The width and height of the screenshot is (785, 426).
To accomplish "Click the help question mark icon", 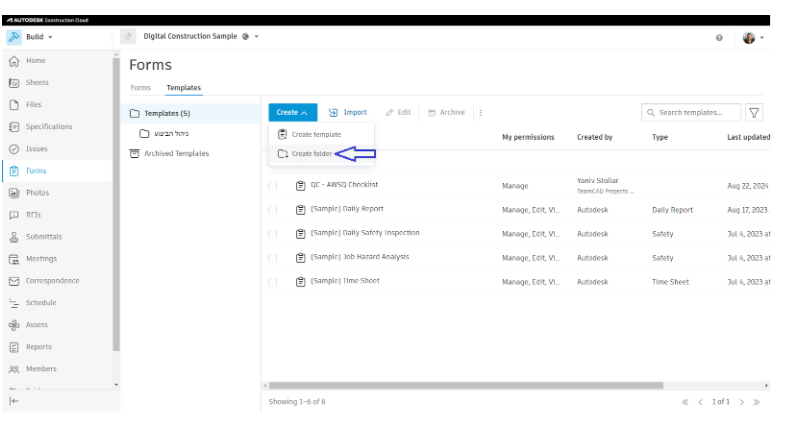I will 719,38.
